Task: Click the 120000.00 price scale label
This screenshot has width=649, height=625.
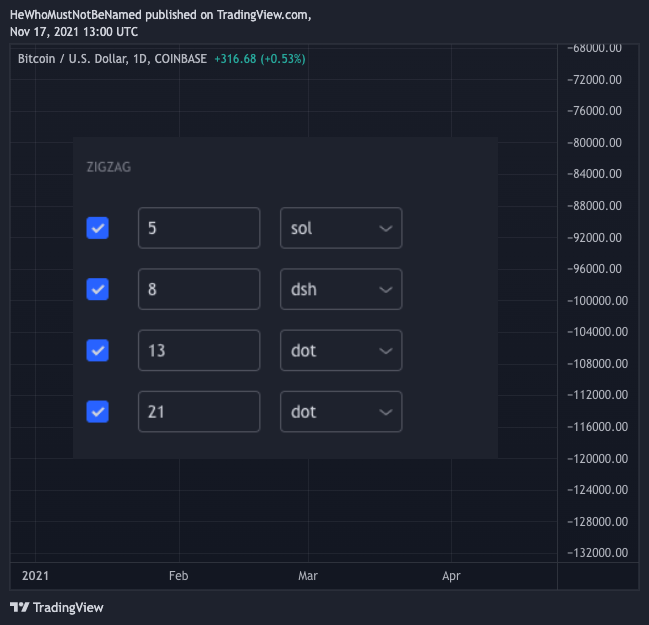Action: coord(597,459)
